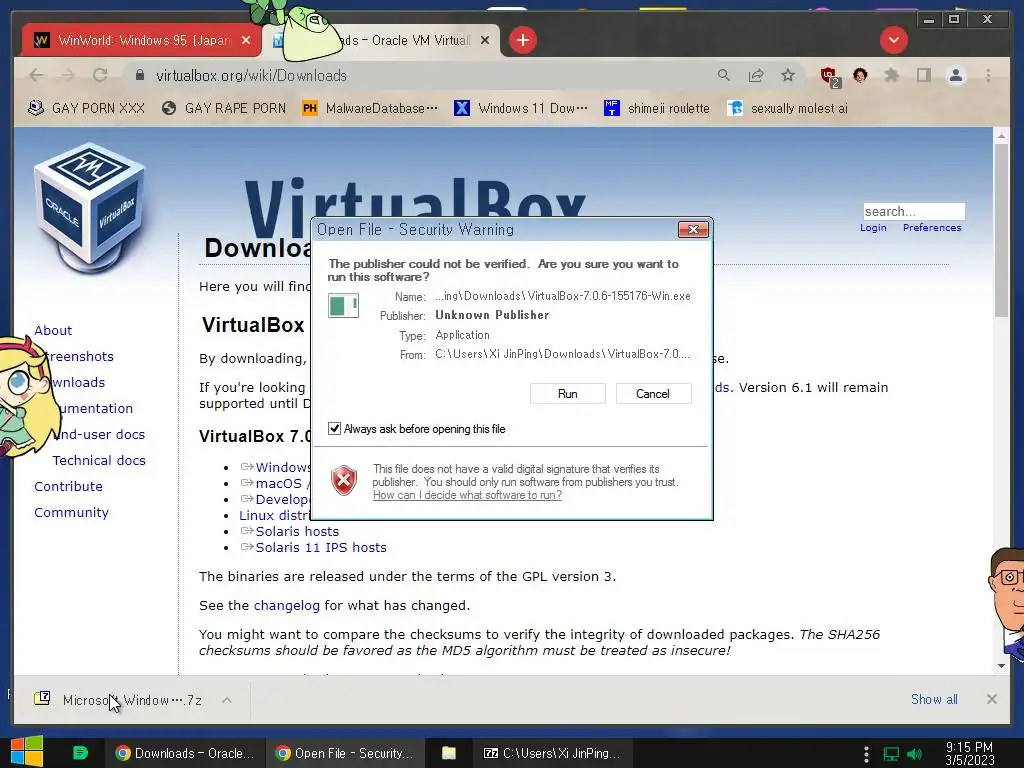Toggle the browser side panel

coord(923,76)
